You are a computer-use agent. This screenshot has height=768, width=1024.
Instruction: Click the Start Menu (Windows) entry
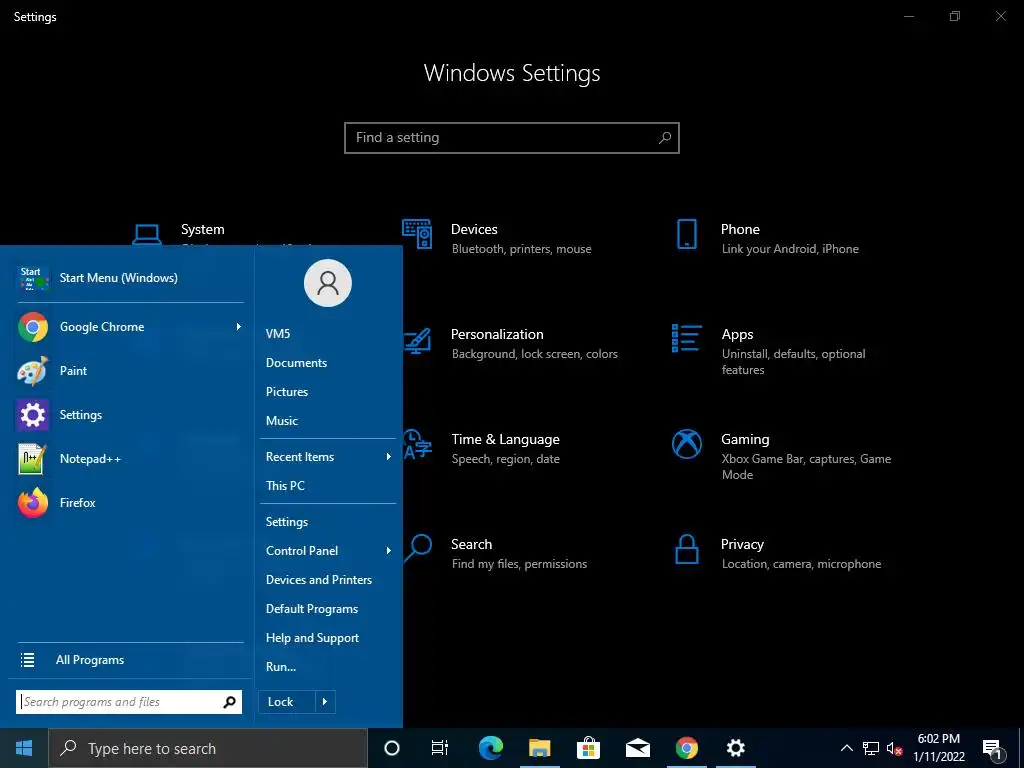(131, 278)
